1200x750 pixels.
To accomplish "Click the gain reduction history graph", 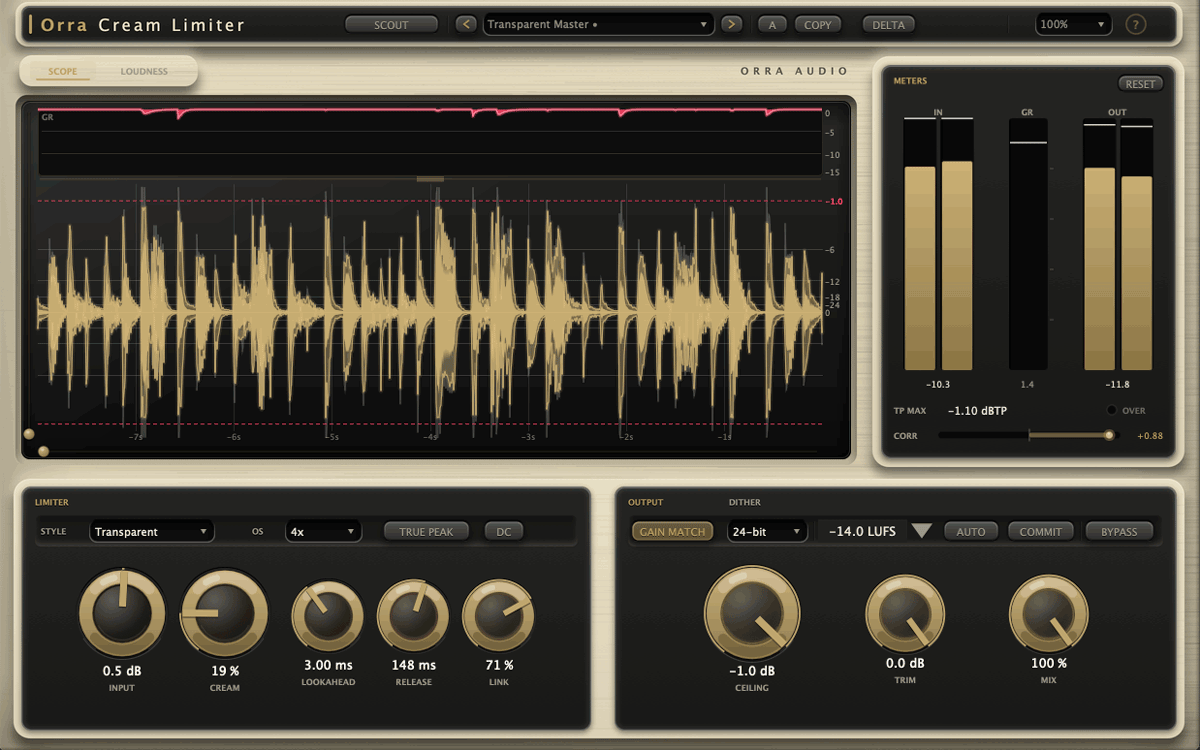I will [x=430, y=141].
